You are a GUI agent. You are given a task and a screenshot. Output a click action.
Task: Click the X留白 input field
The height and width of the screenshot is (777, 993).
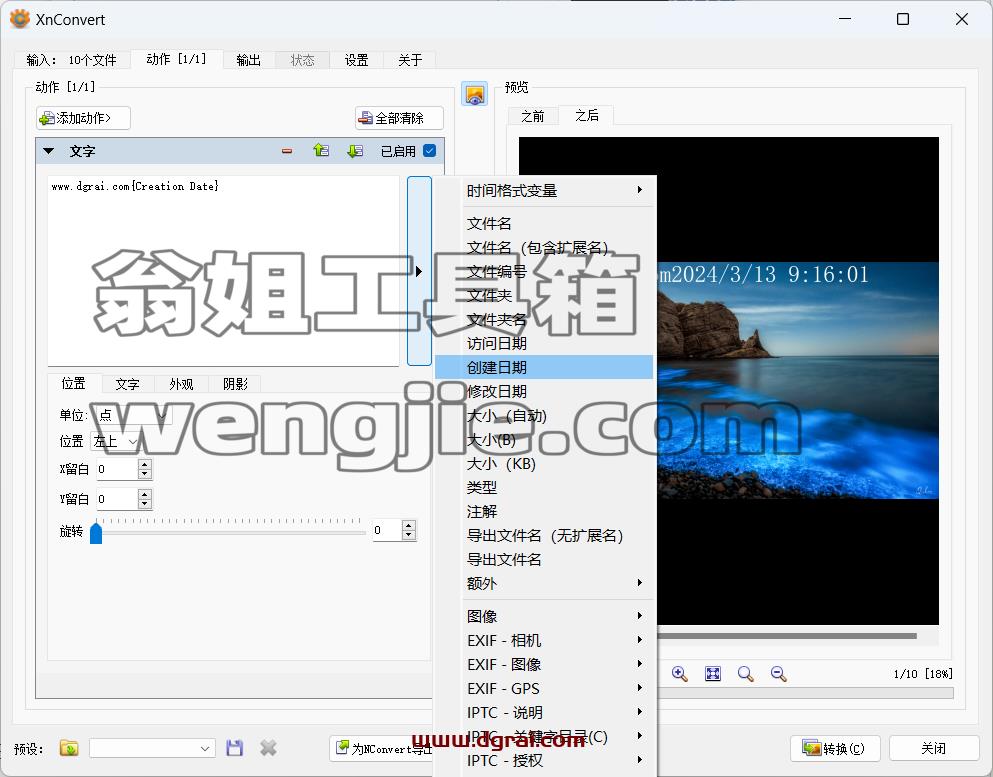[117, 469]
